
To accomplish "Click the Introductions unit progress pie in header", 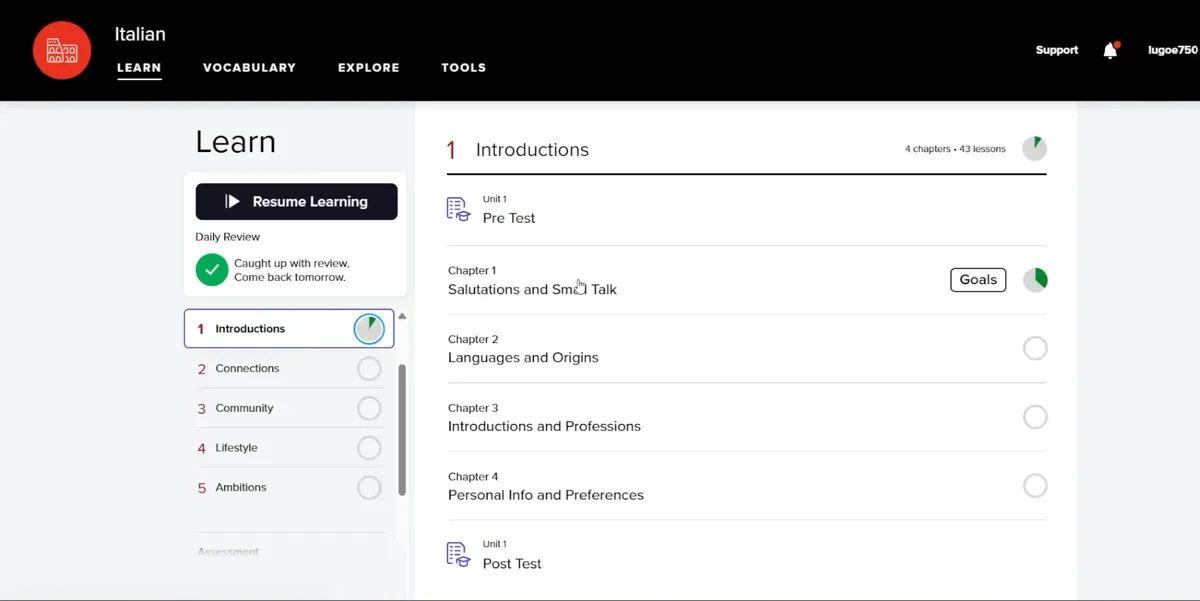I will click(x=1034, y=149).
